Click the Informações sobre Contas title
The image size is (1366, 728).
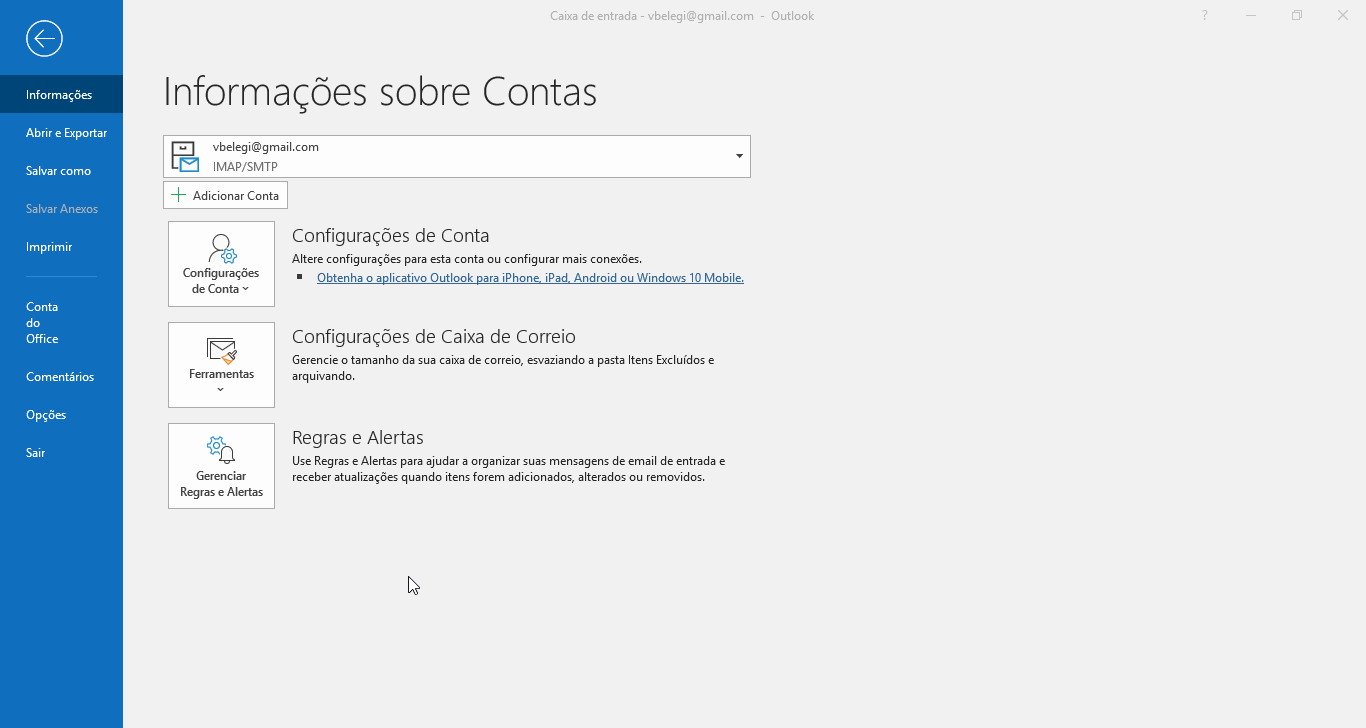point(380,92)
